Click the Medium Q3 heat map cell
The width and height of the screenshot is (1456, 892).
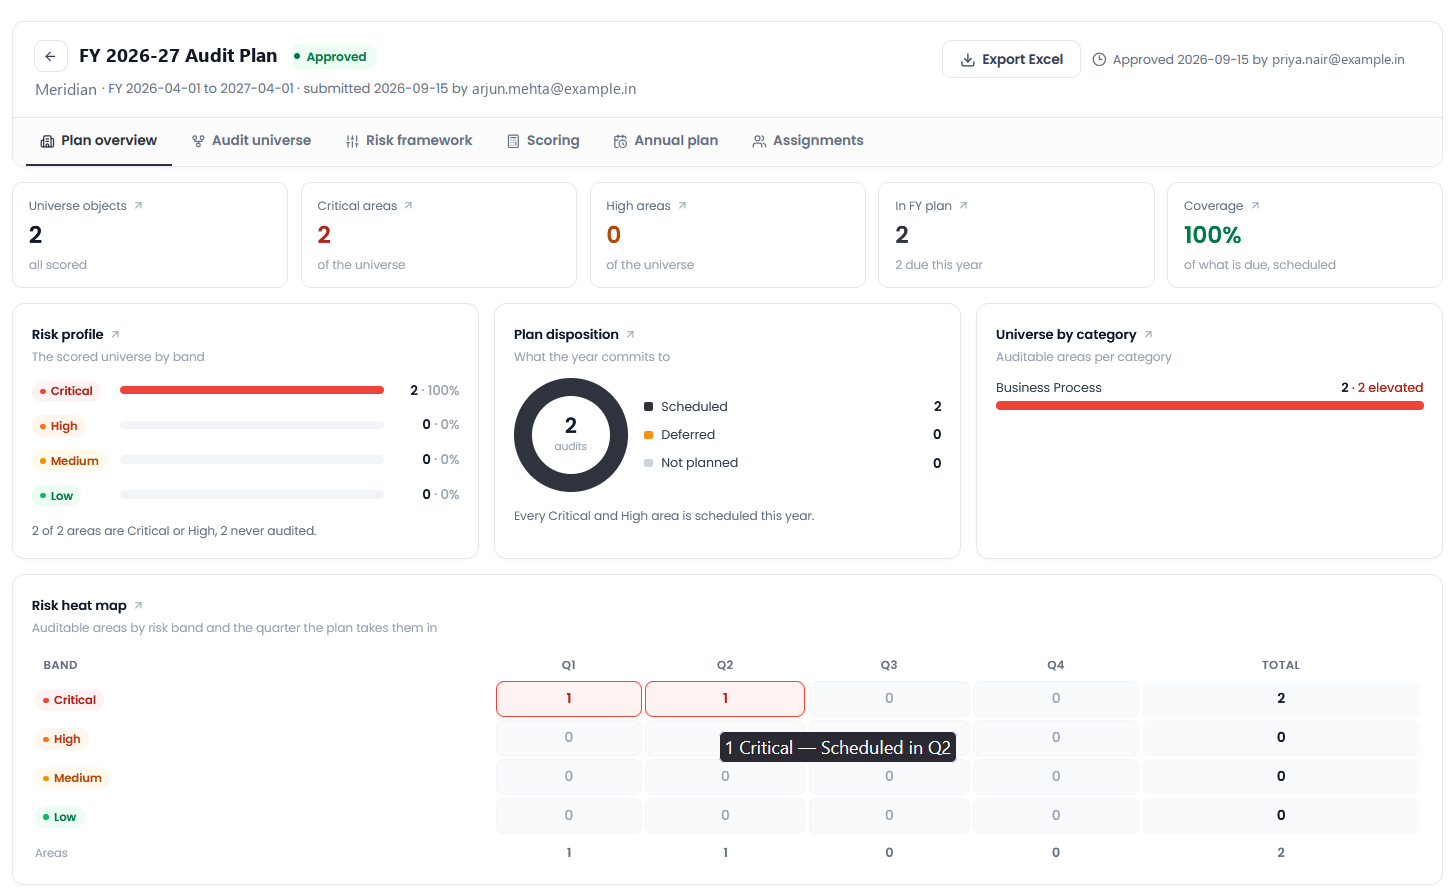point(889,777)
